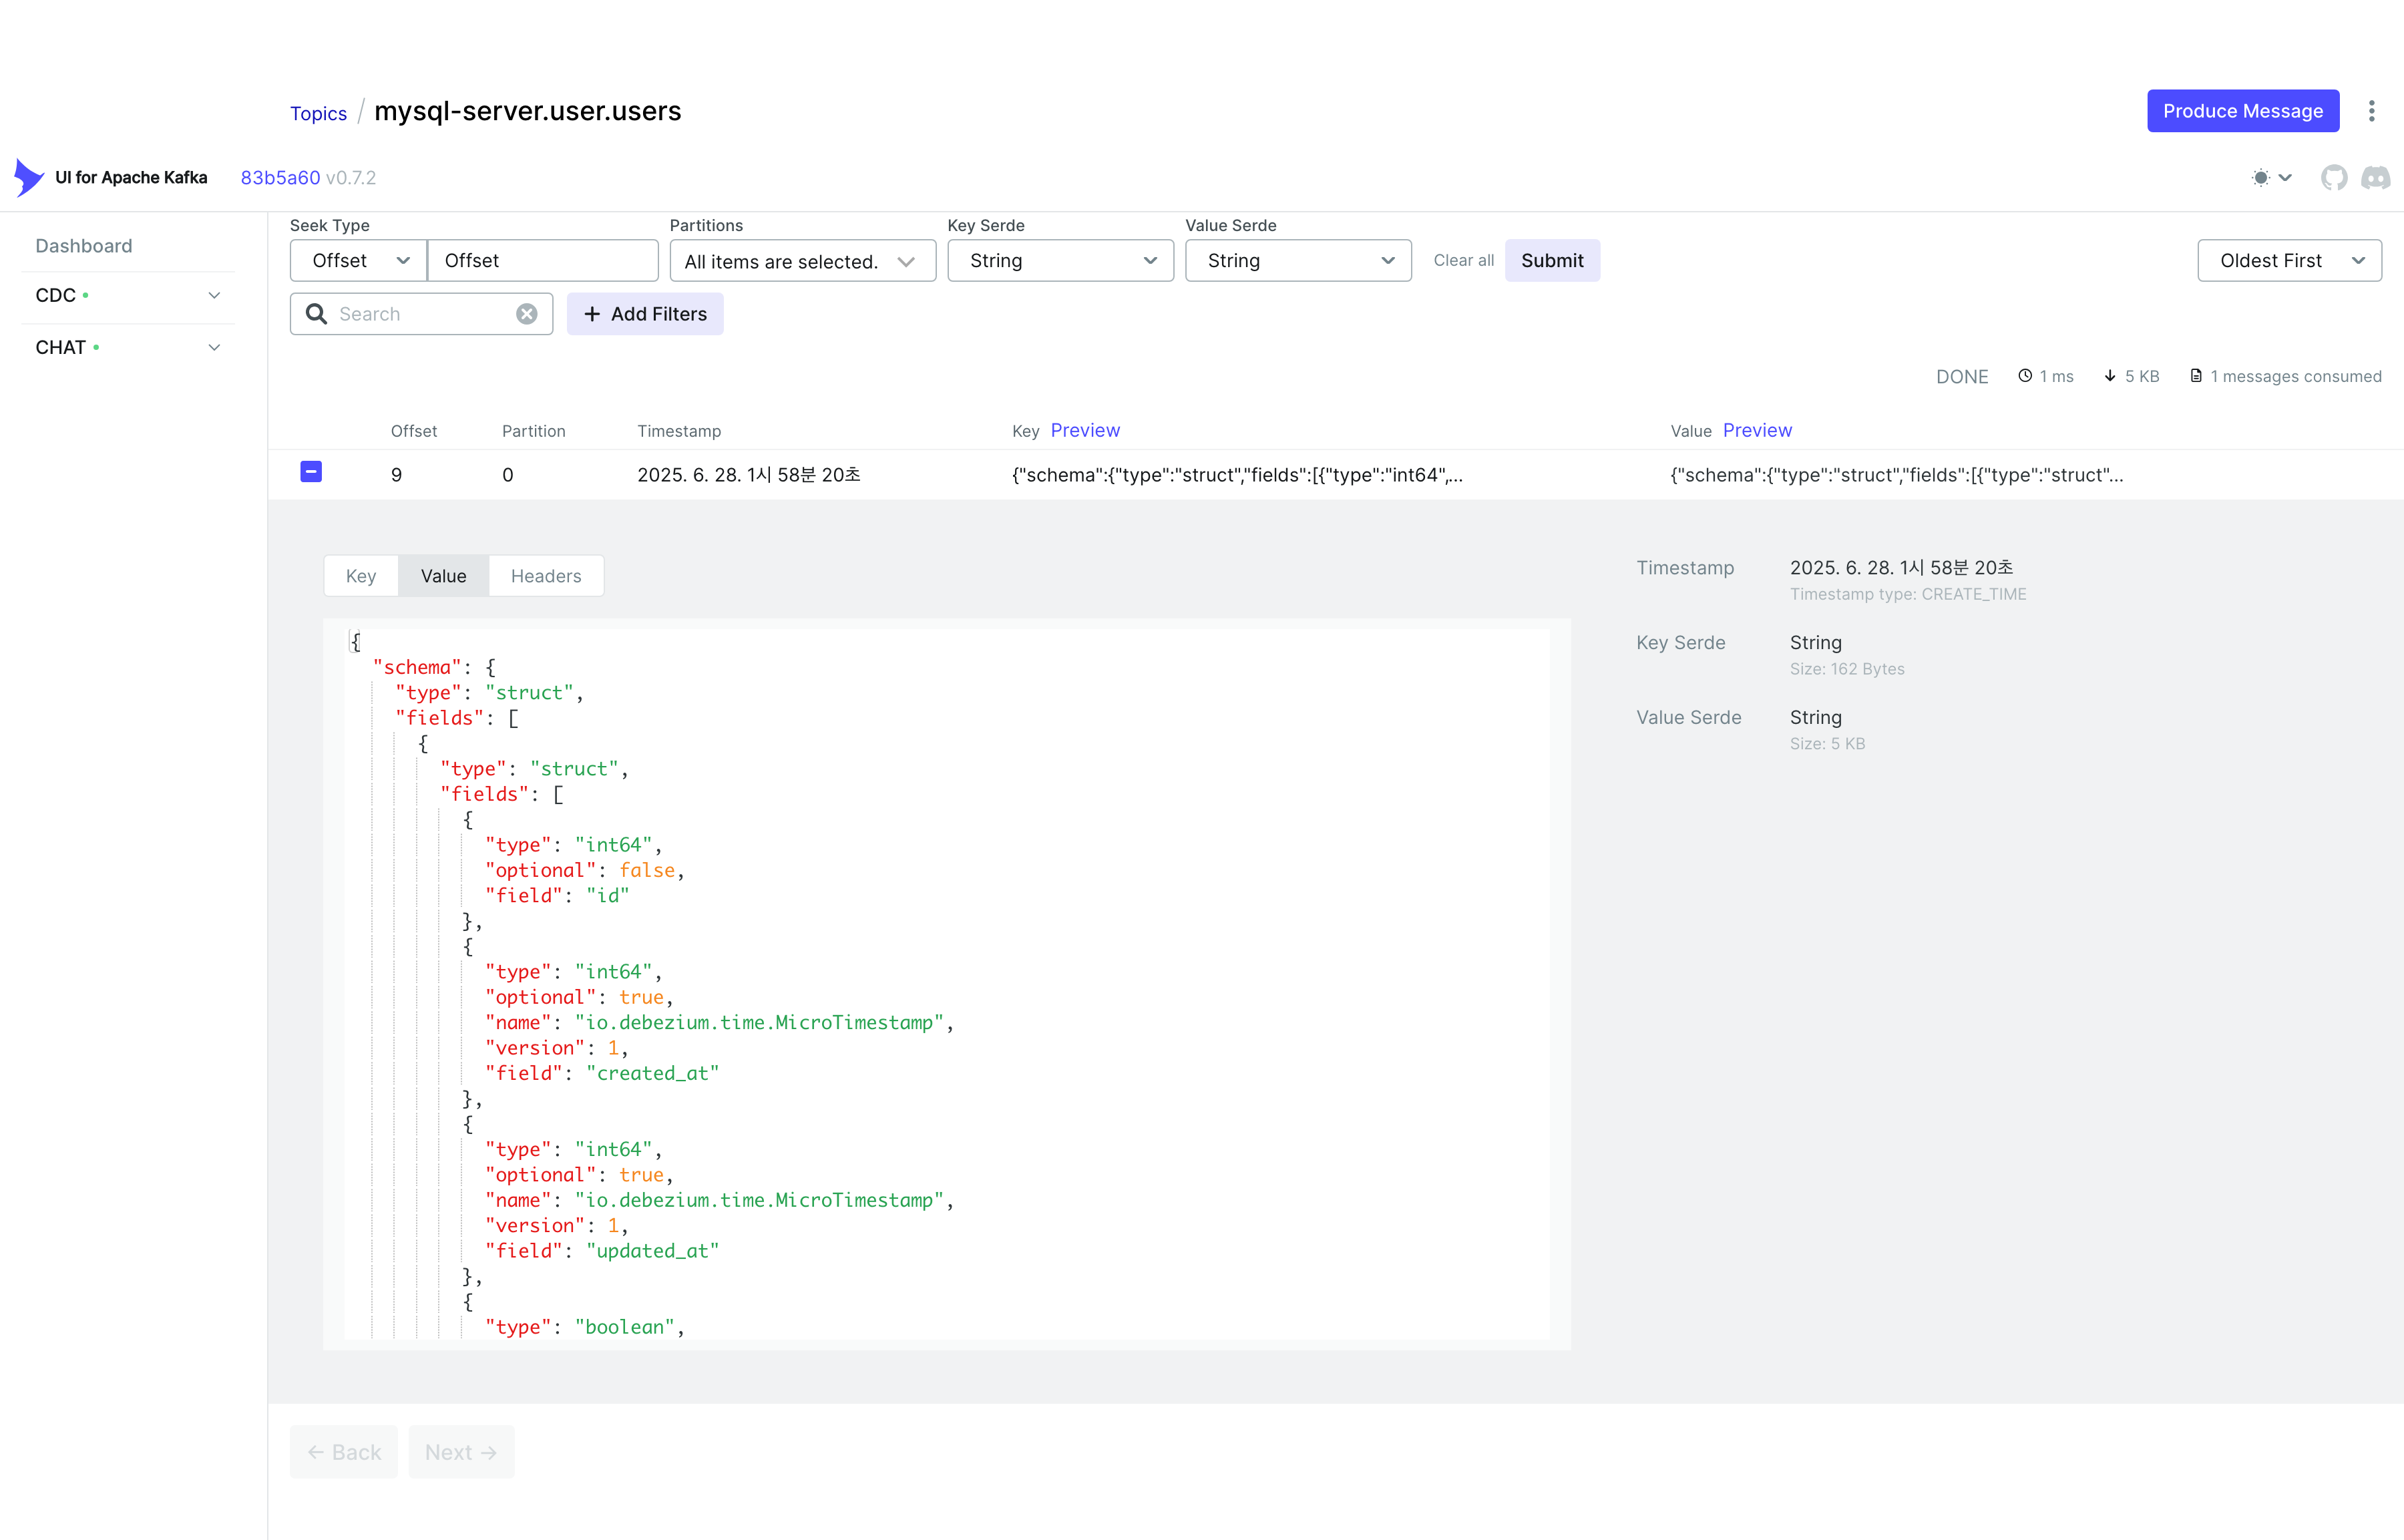Click the Offset value input field
The height and width of the screenshot is (1540, 2404).
click(543, 260)
